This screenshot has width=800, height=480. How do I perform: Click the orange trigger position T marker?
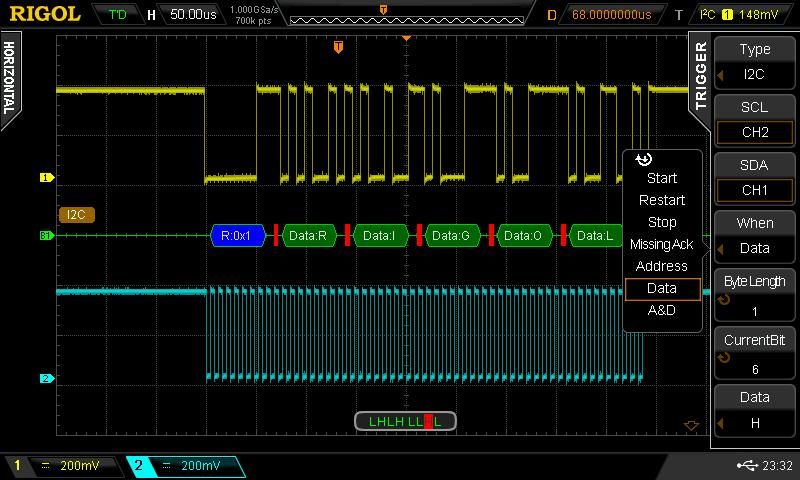pos(339,47)
